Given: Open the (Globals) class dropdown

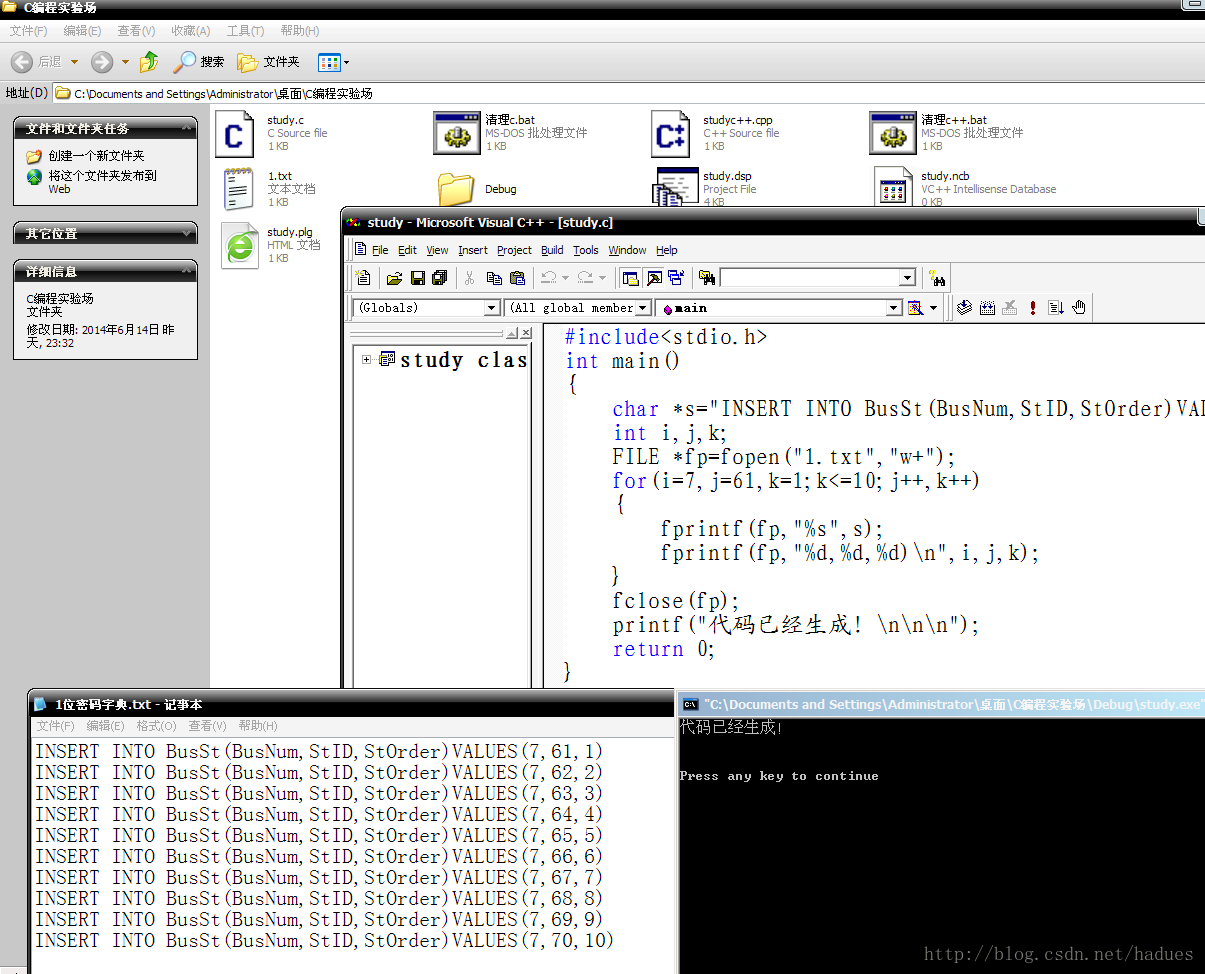Looking at the screenshot, I should pos(491,308).
